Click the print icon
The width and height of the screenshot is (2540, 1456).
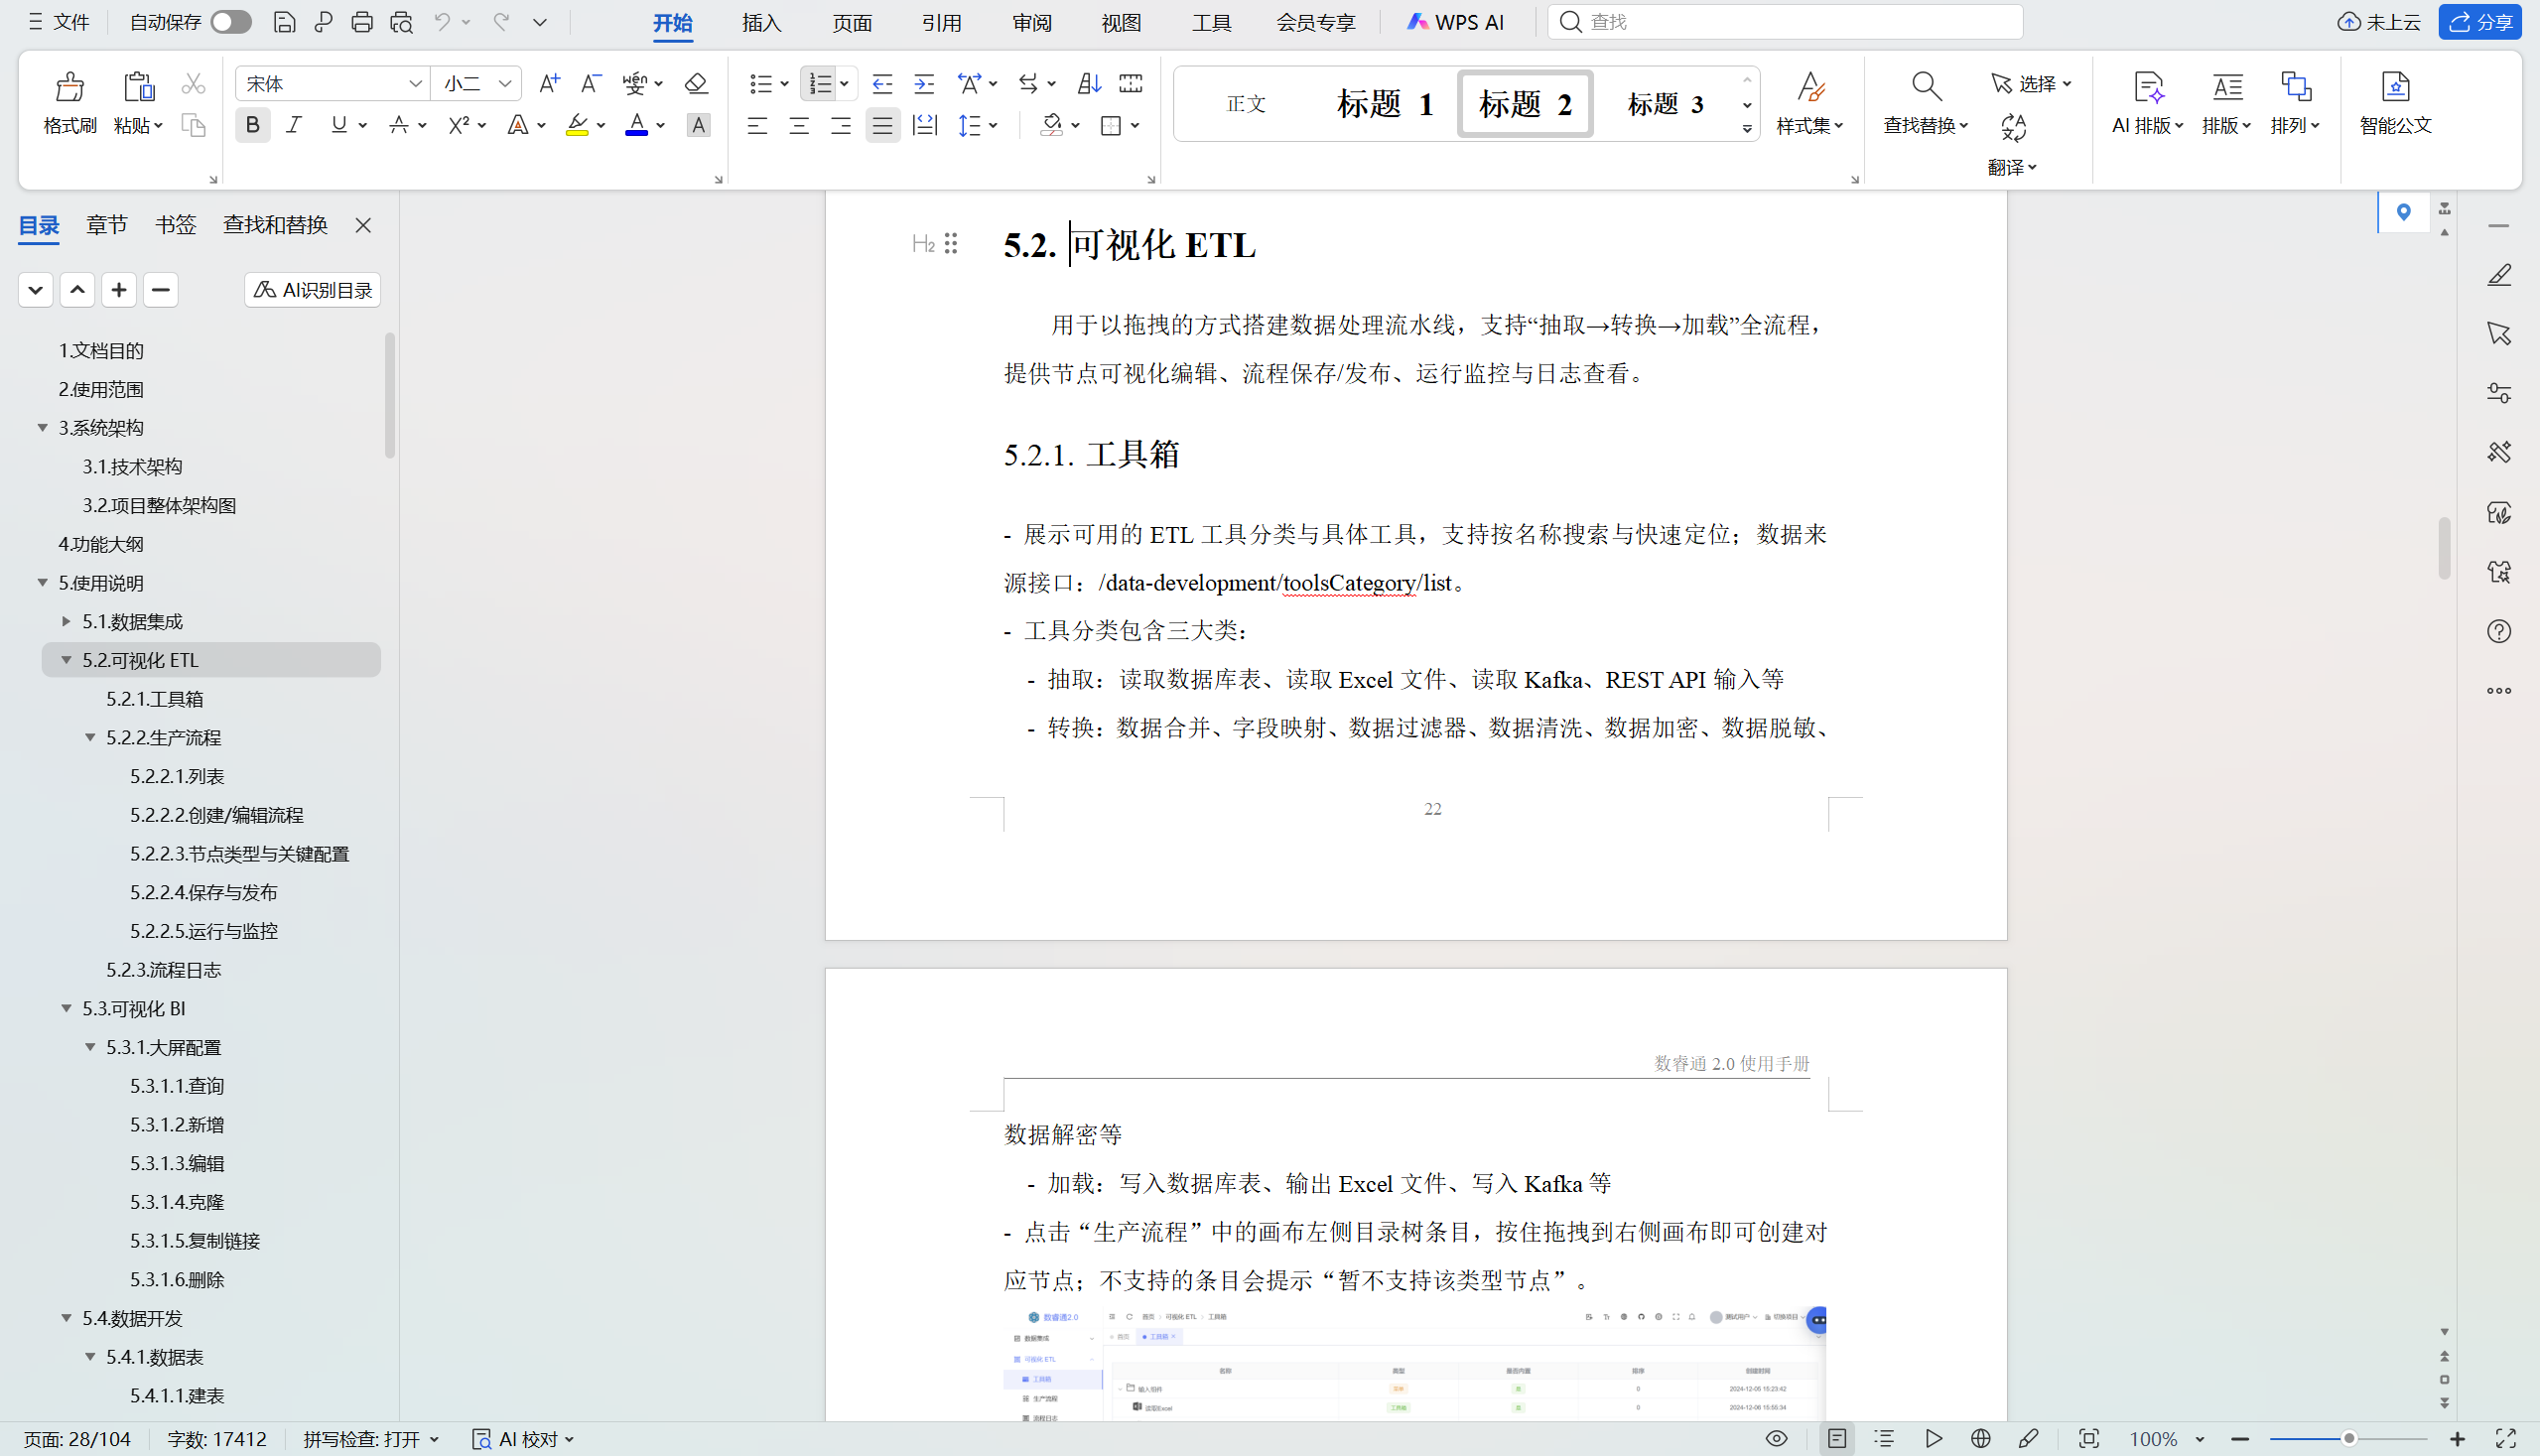tap(361, 21)
